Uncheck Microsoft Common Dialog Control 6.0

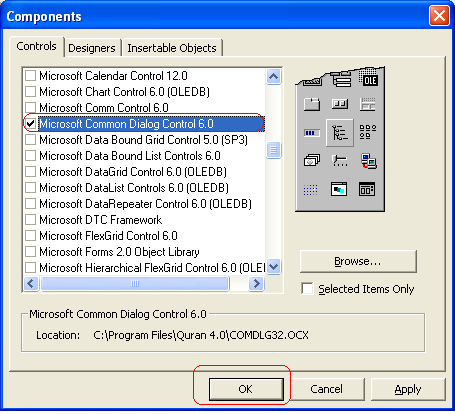point(31,124)
